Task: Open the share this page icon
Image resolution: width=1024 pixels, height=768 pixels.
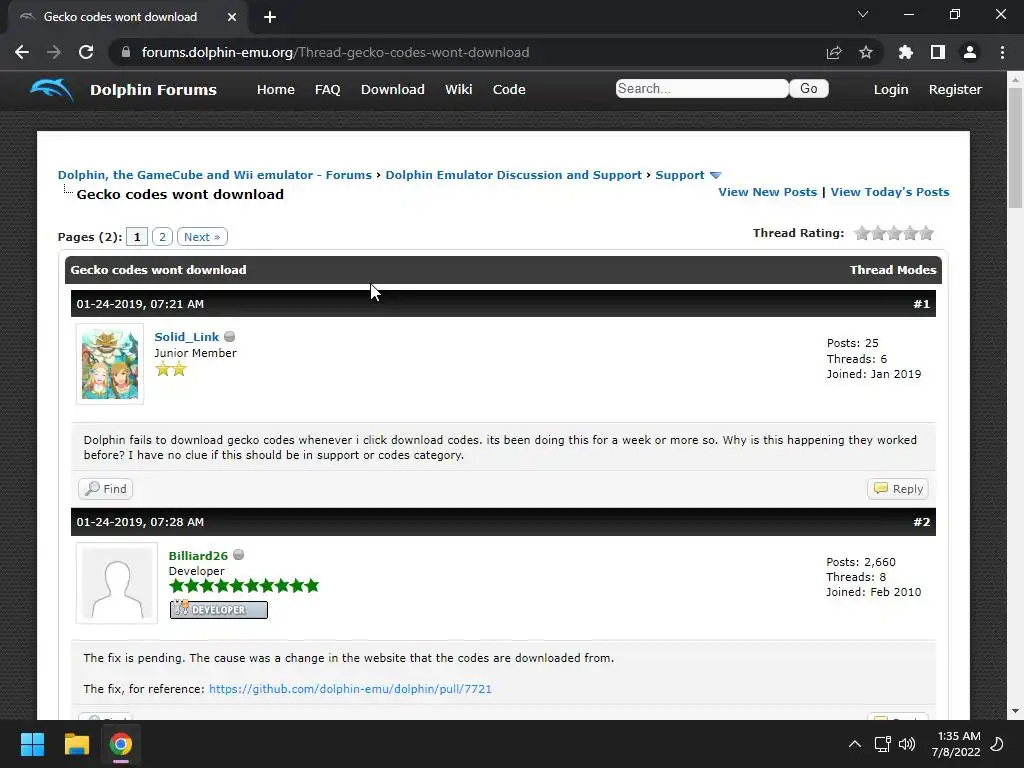Action: tap(834, 52)
